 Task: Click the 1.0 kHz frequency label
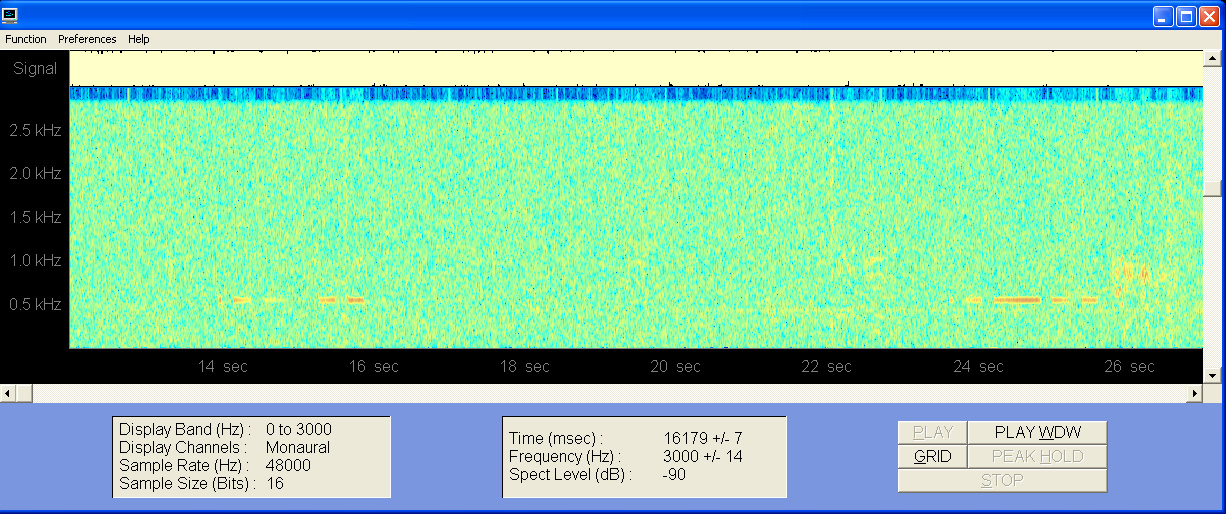[35, 261]
